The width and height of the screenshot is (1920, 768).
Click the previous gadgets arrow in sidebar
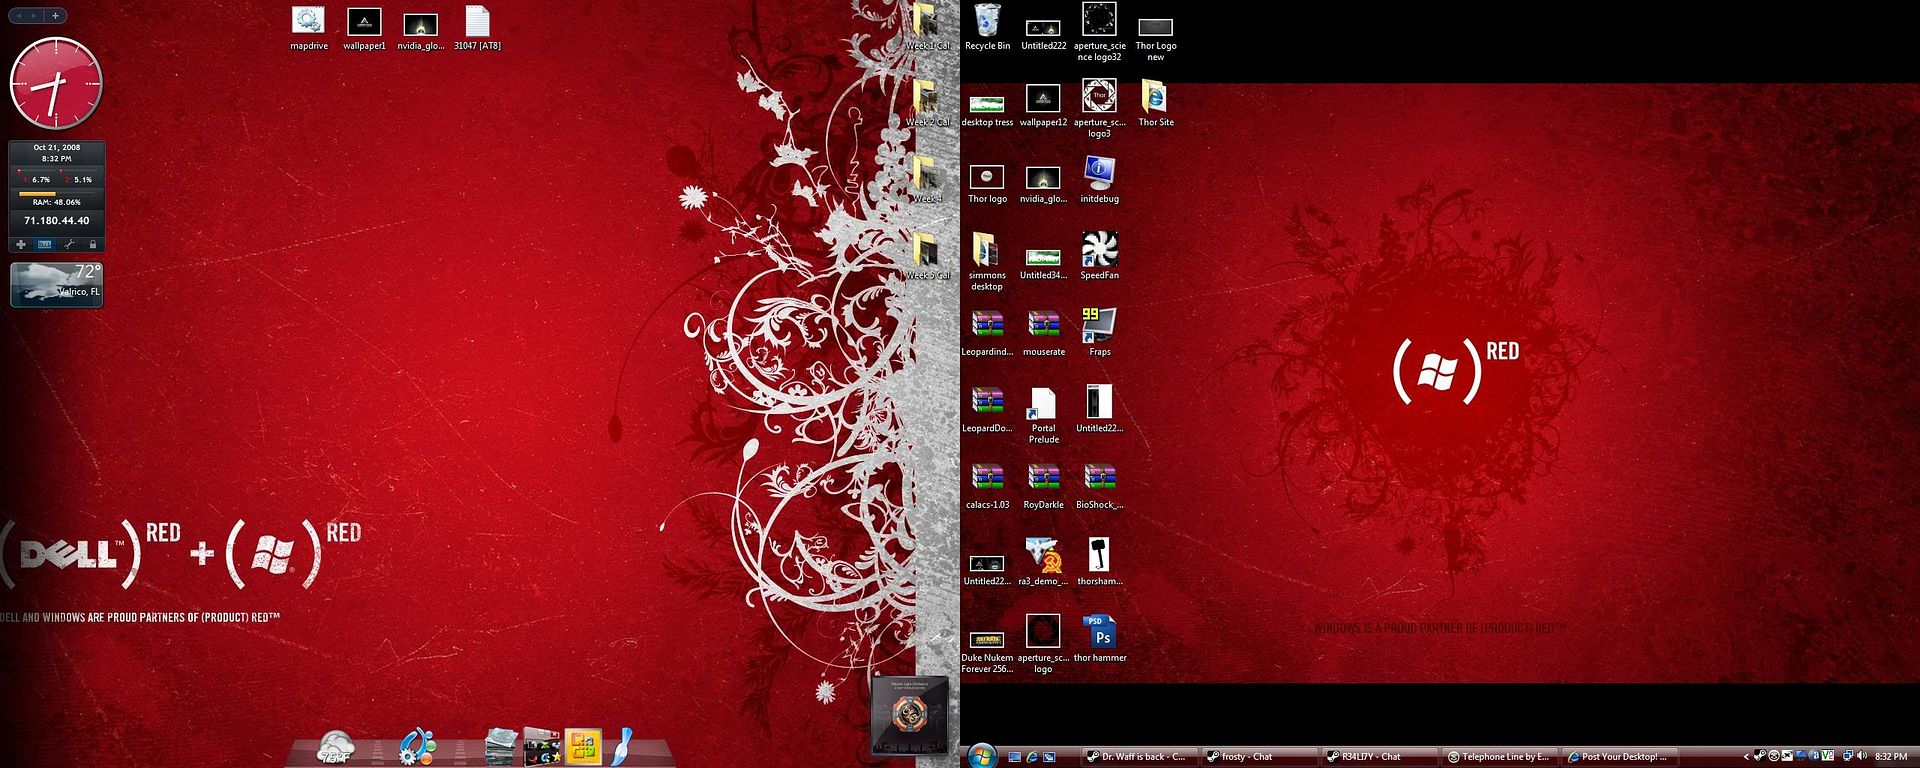point(19,15)
